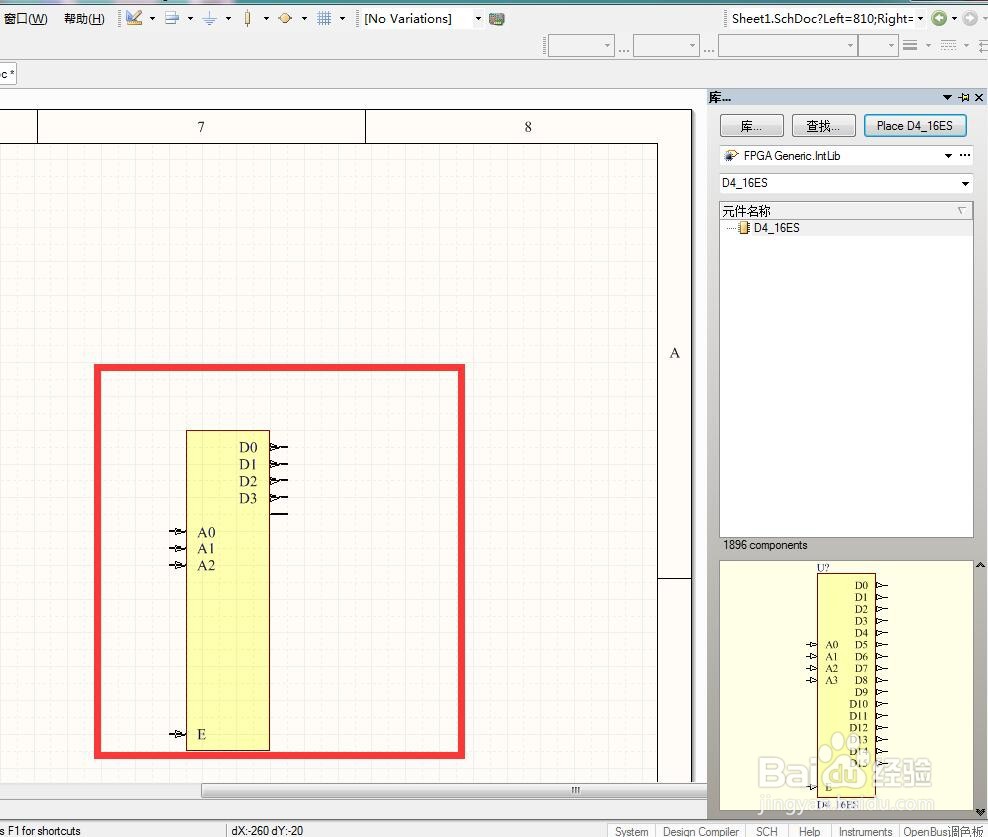Open the first empty formatting combo box
This screenshot has height=837, width=988.
(581, 45)
